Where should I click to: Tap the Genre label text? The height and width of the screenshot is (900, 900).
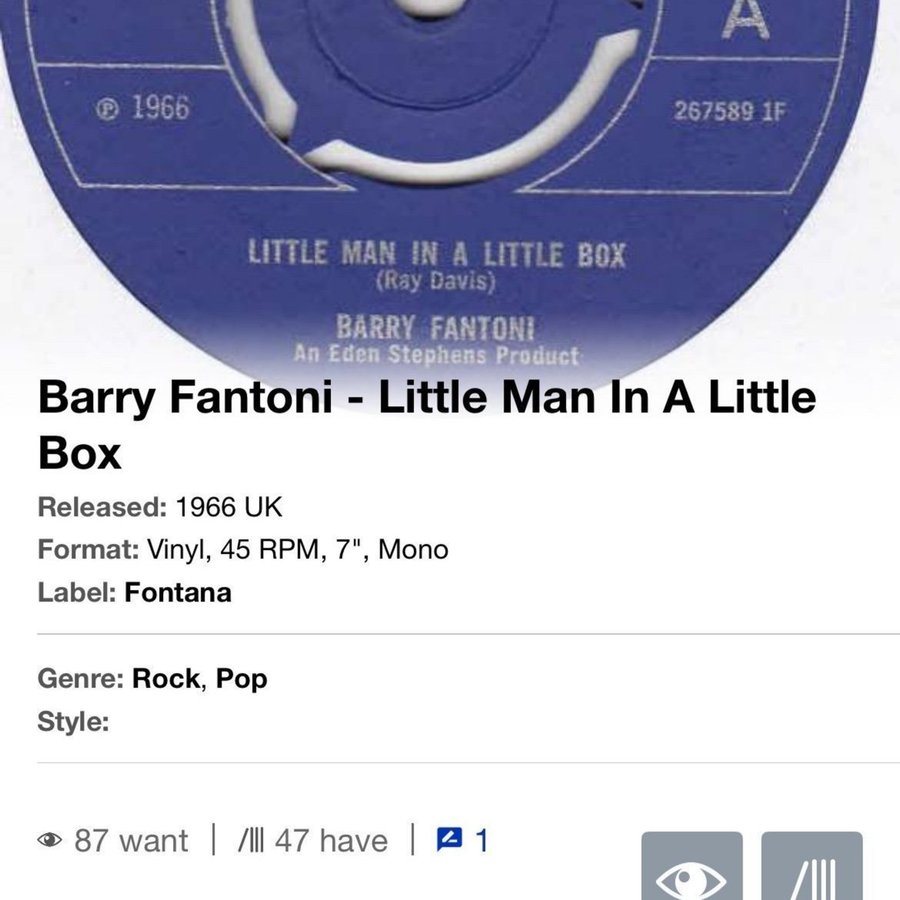point(81,678)
